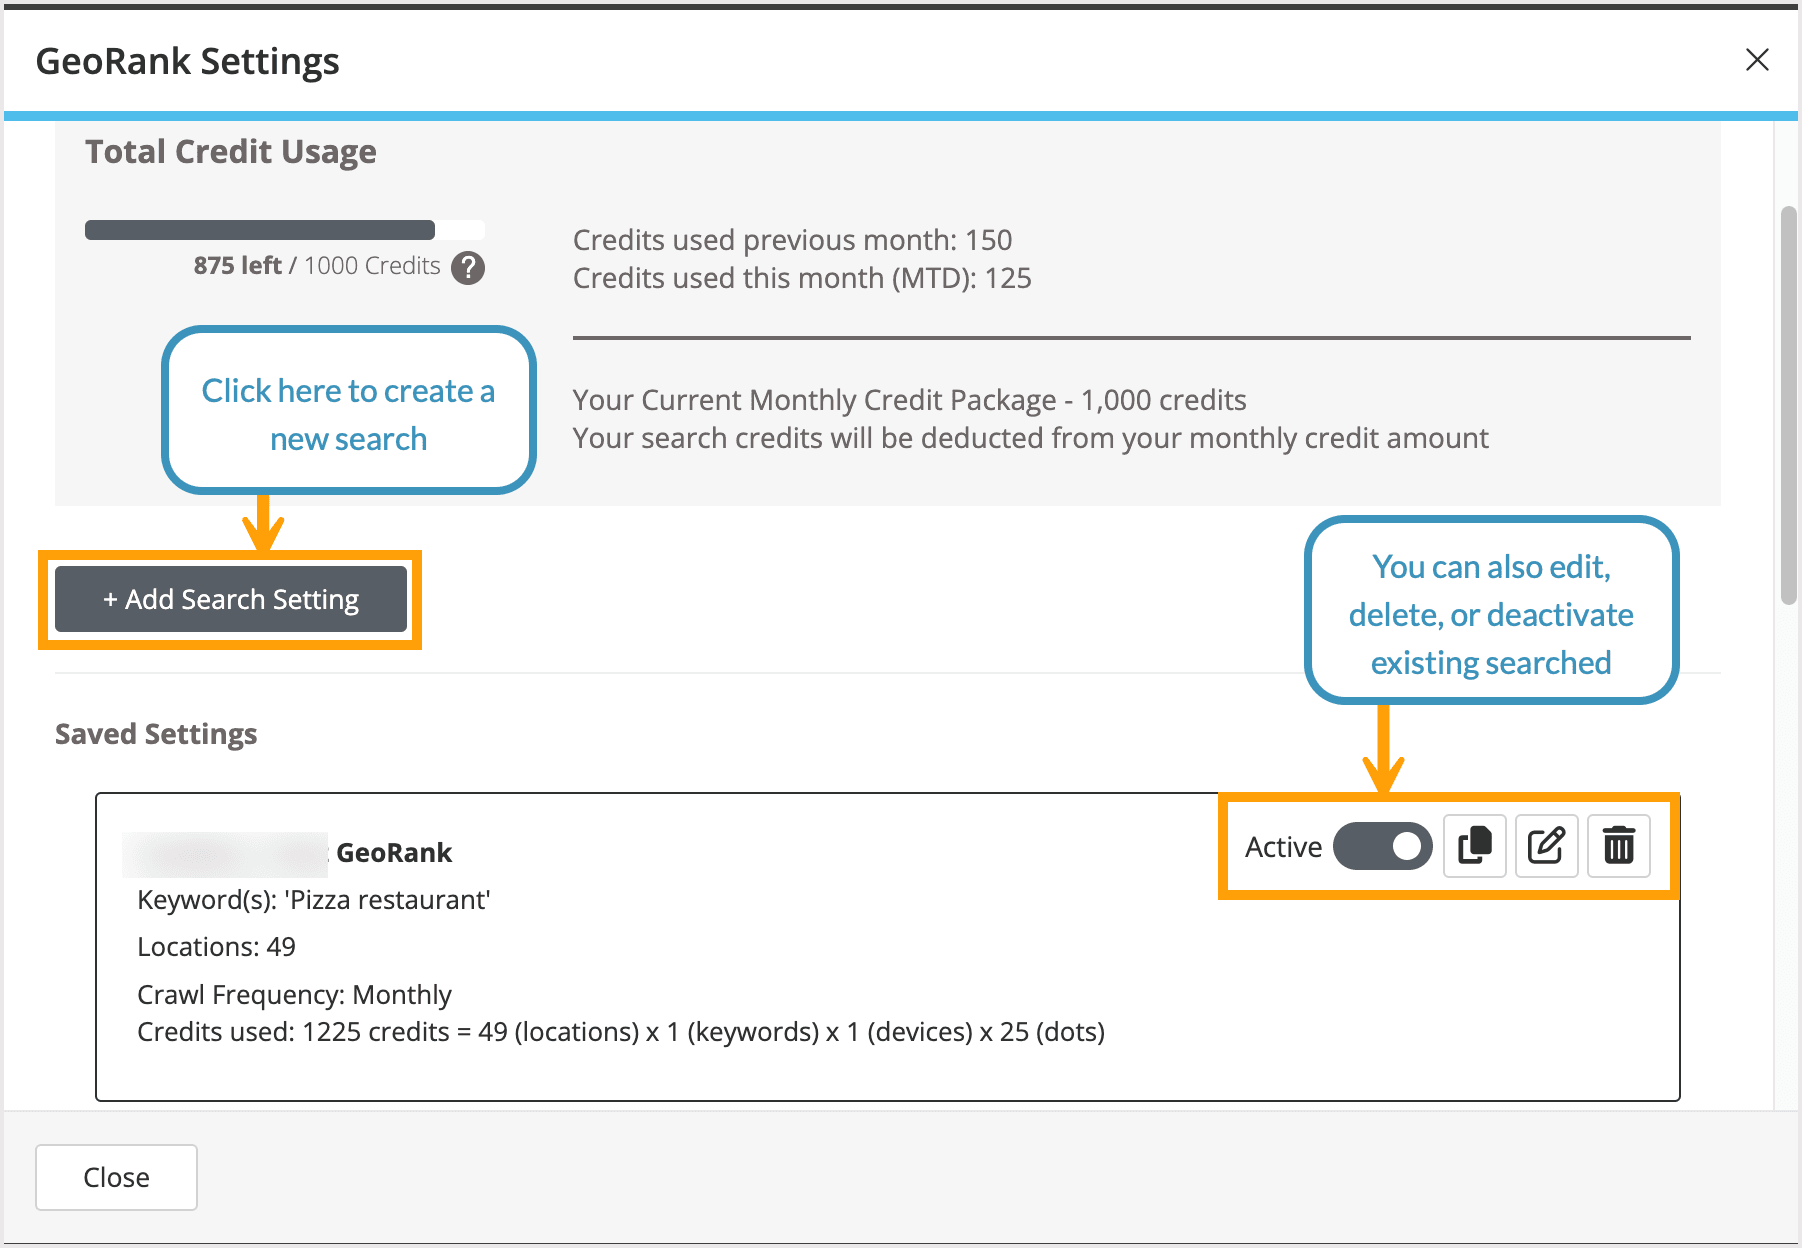Click the + Add Search Setting button

pyautogui.click(x=229, y=599)
